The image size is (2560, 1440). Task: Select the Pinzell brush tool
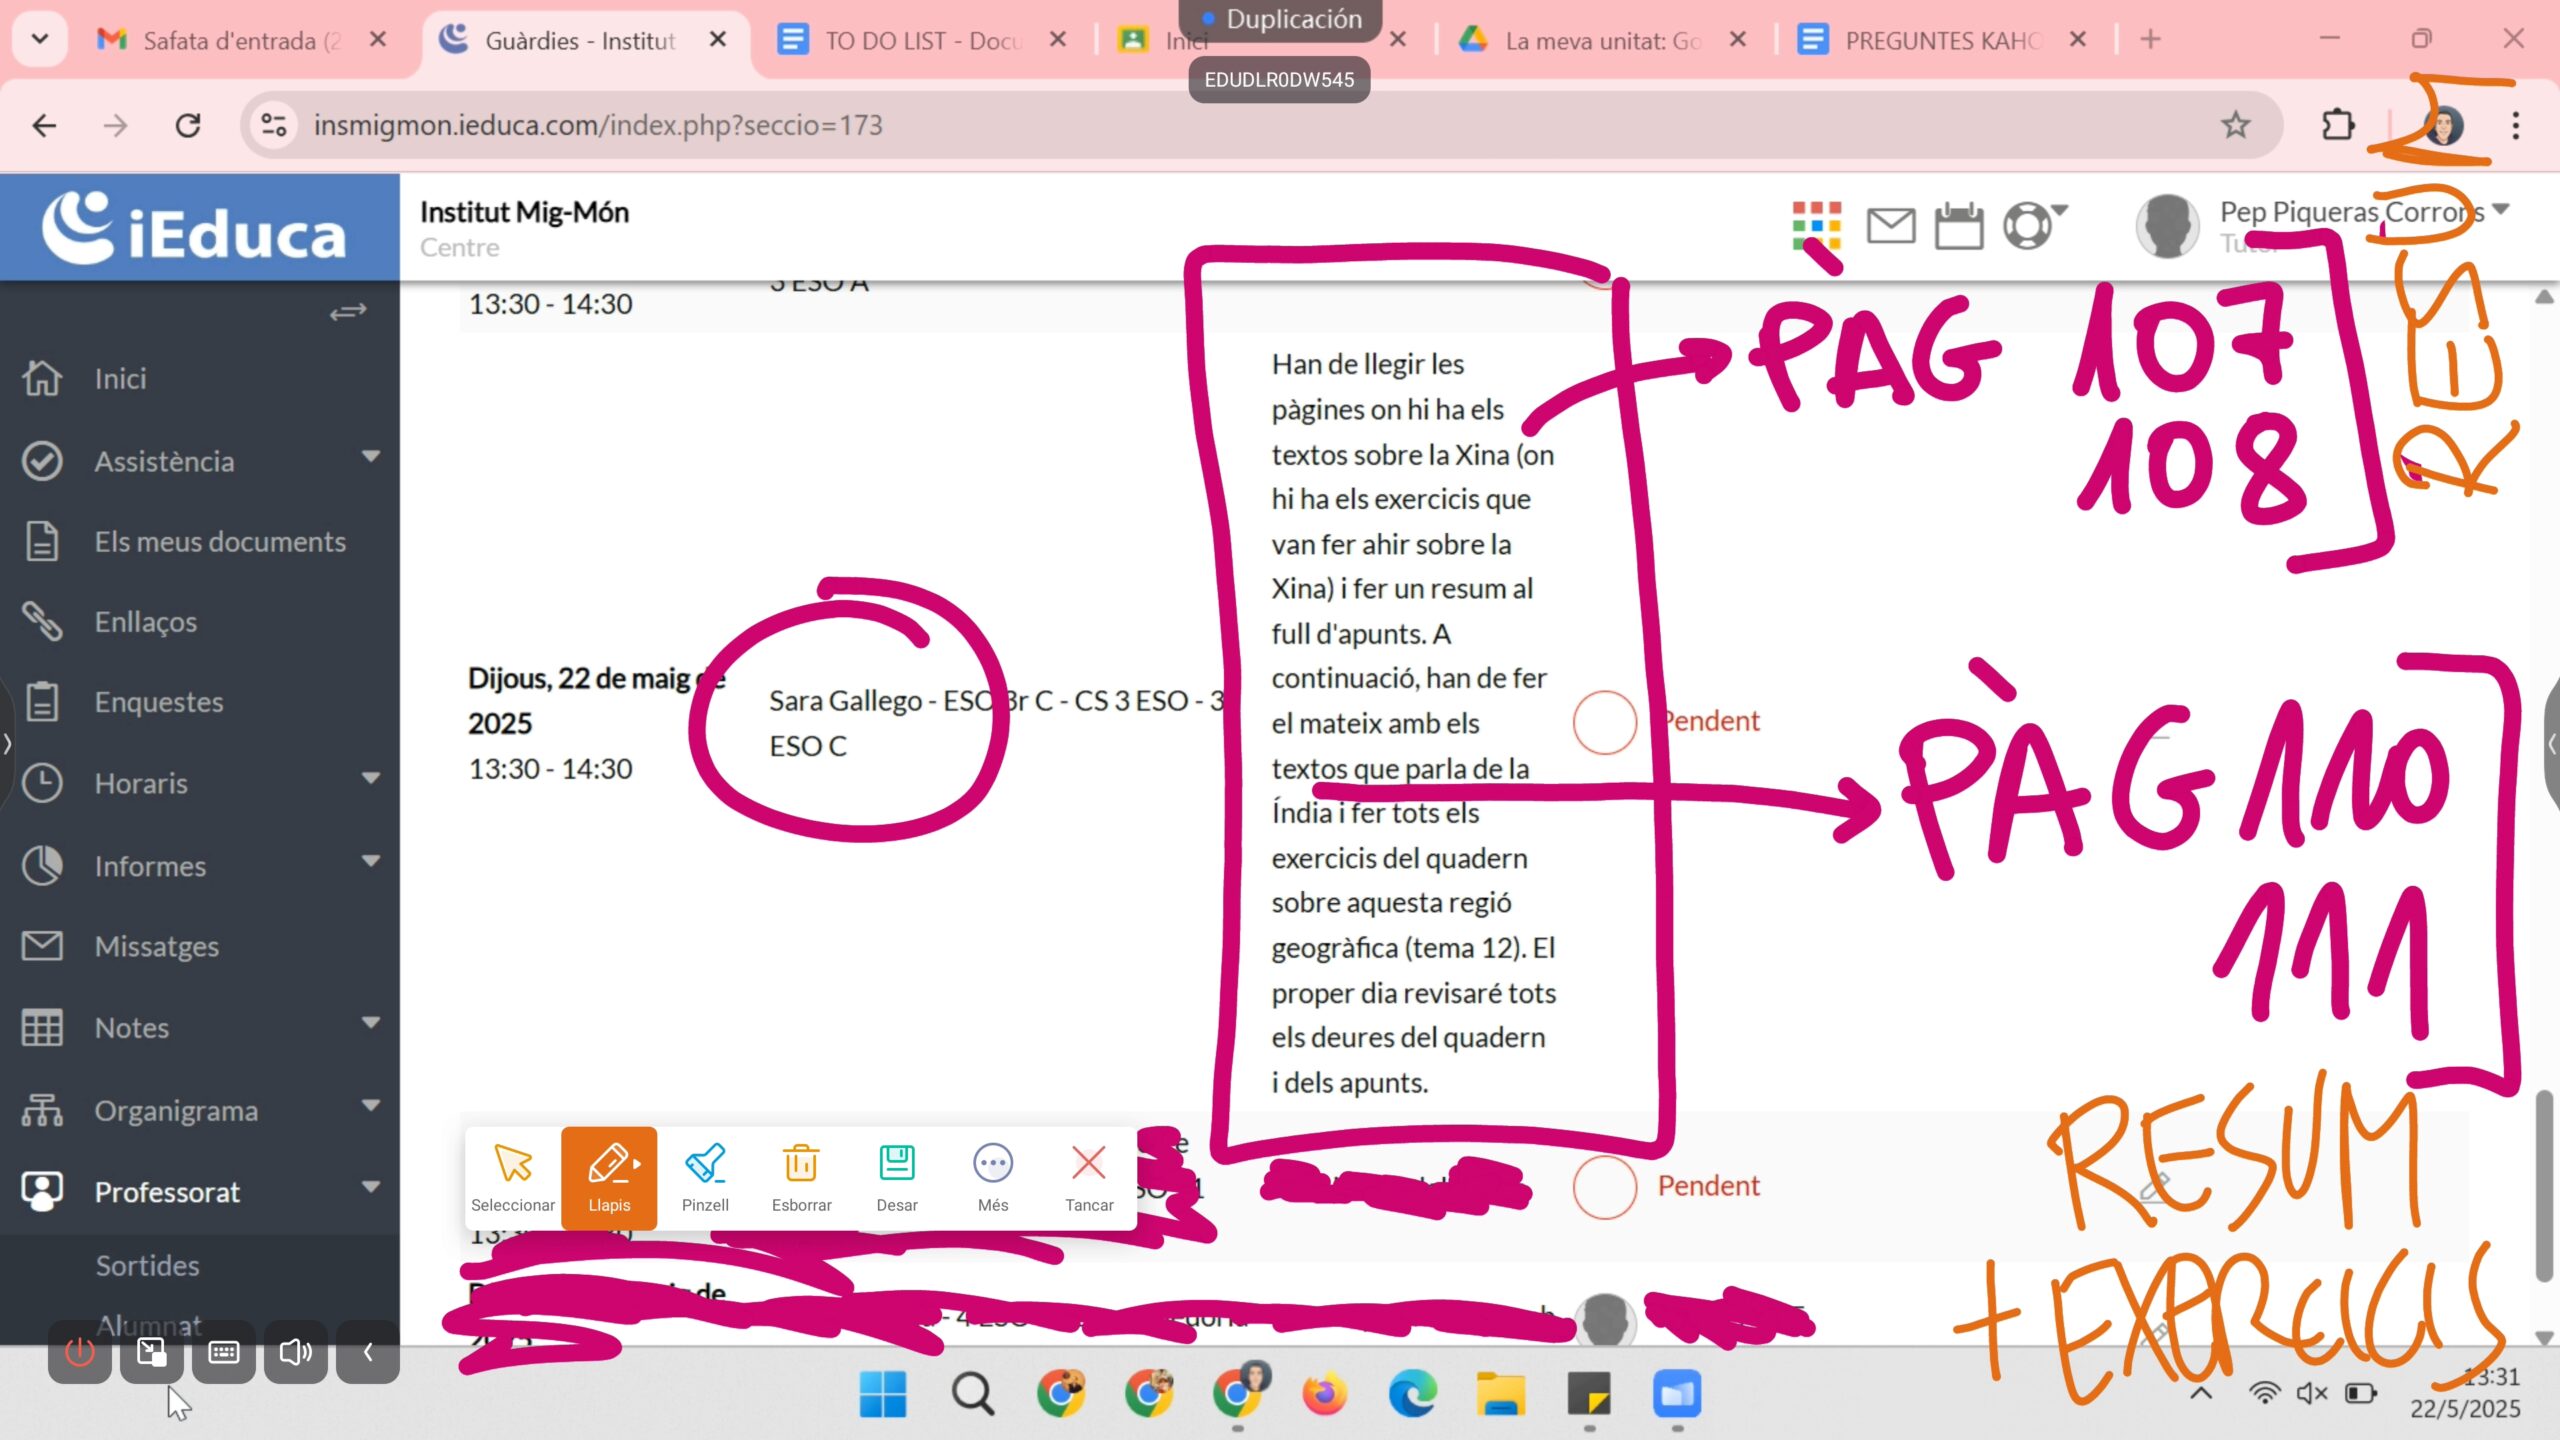pos(705,1176)
